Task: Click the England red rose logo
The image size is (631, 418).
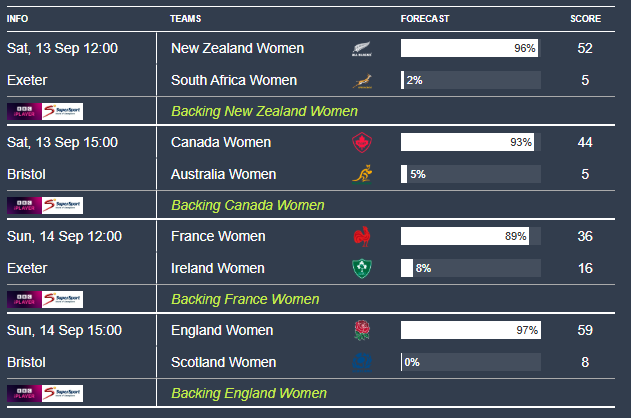Action: (x=362, y=330)
